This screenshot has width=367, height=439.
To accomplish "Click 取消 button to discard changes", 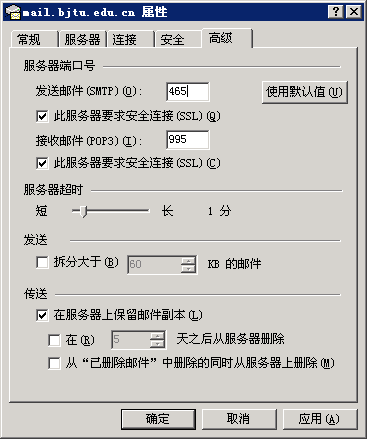I will coord(239,419).
